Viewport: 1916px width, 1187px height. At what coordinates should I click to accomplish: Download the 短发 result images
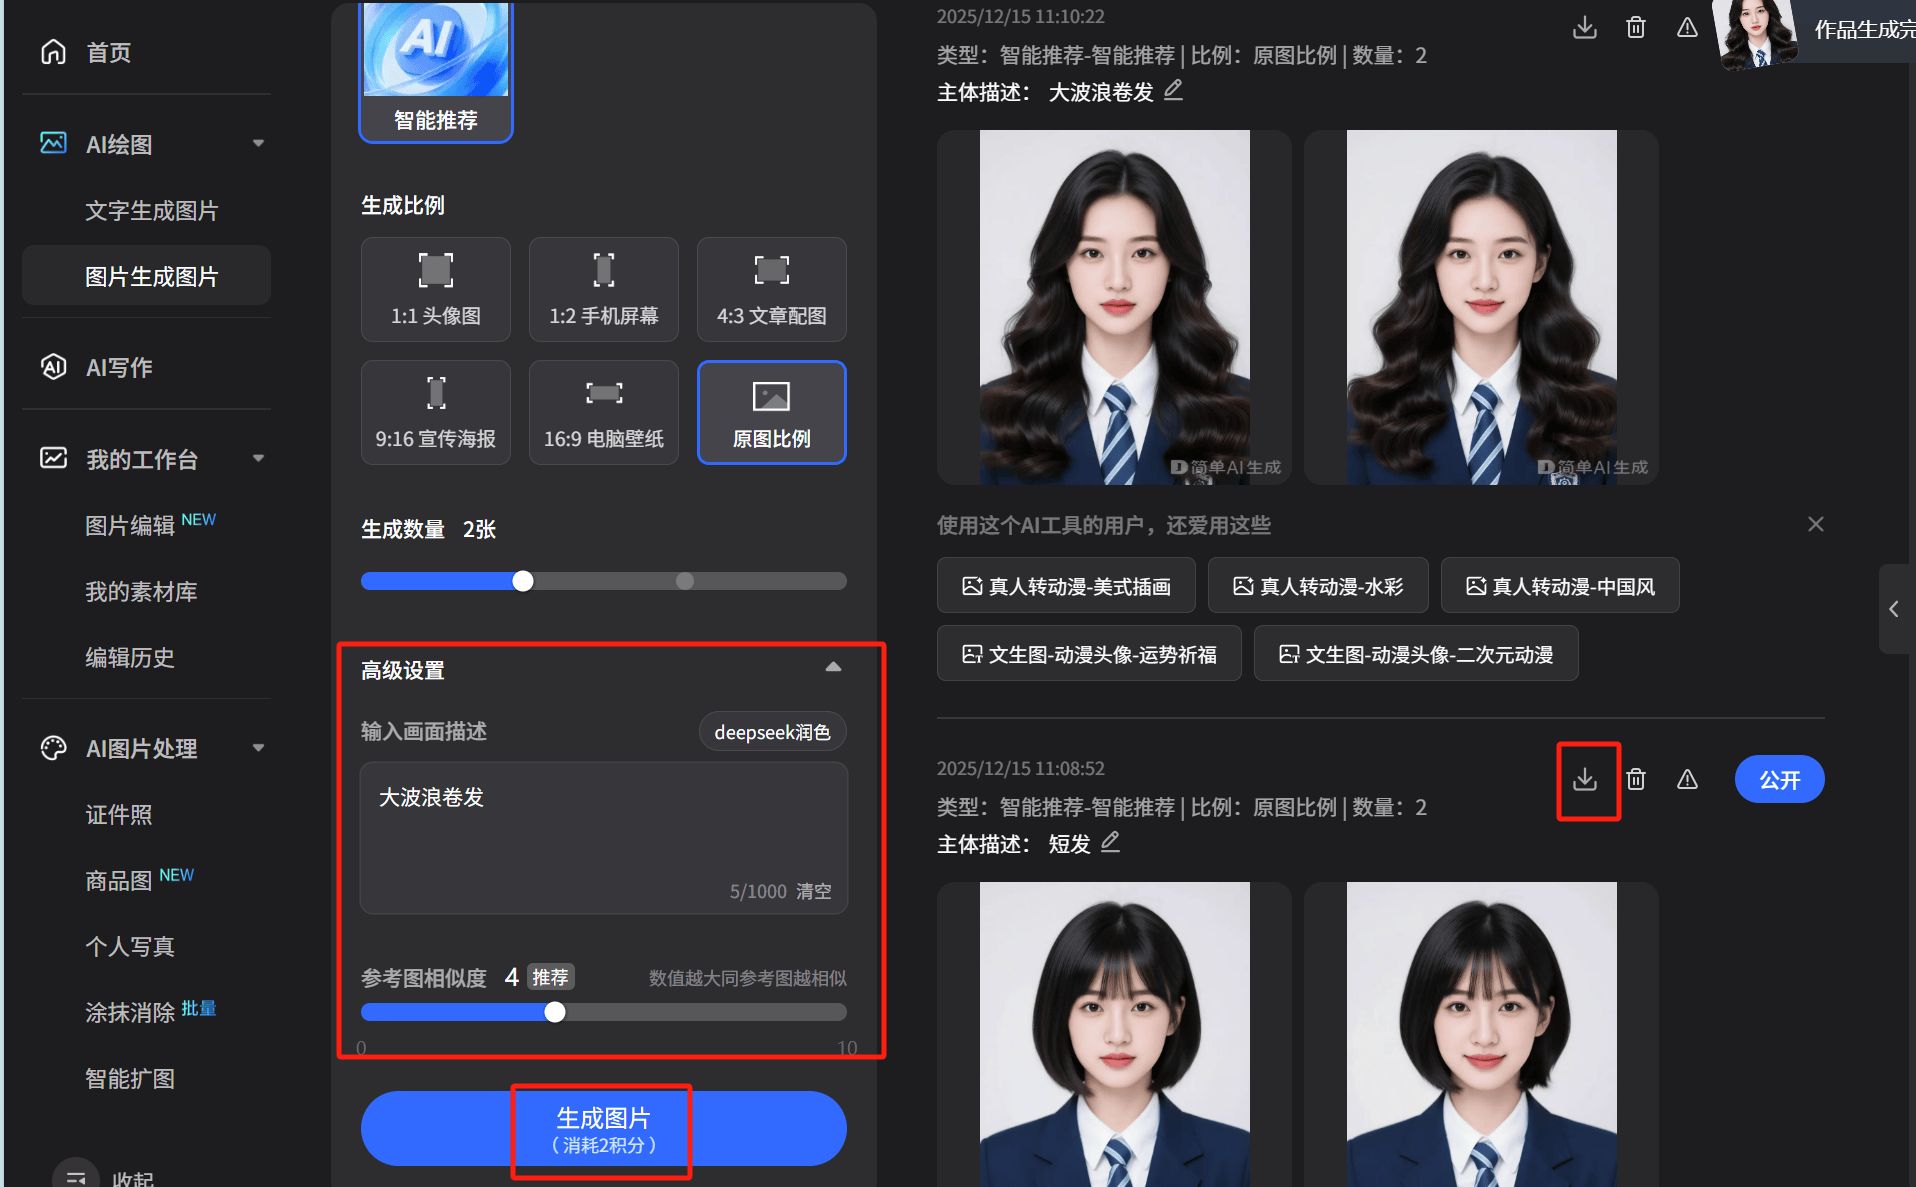(x=1585, y=779)
